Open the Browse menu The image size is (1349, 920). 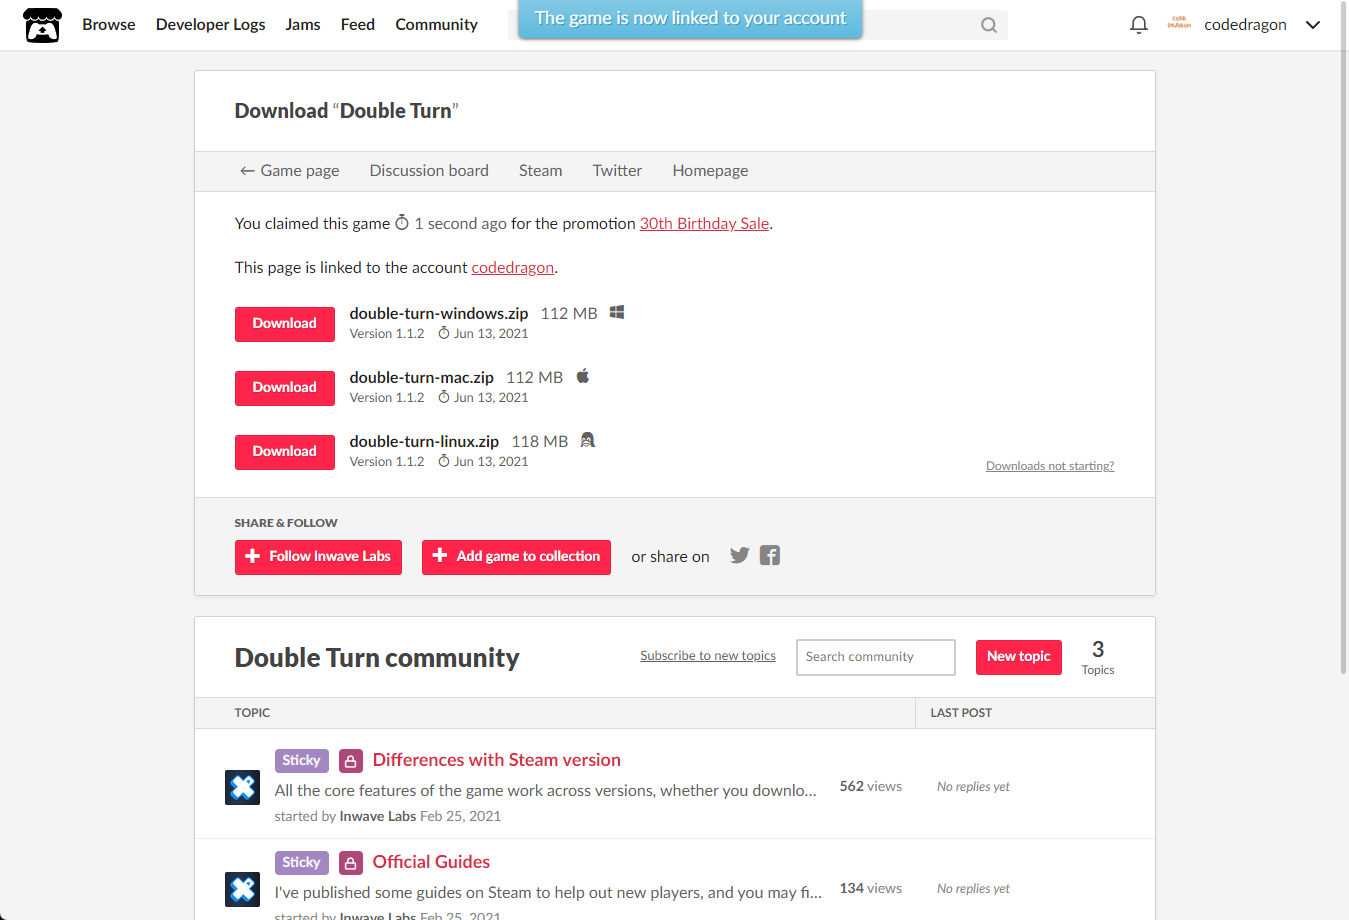[109, 24]
